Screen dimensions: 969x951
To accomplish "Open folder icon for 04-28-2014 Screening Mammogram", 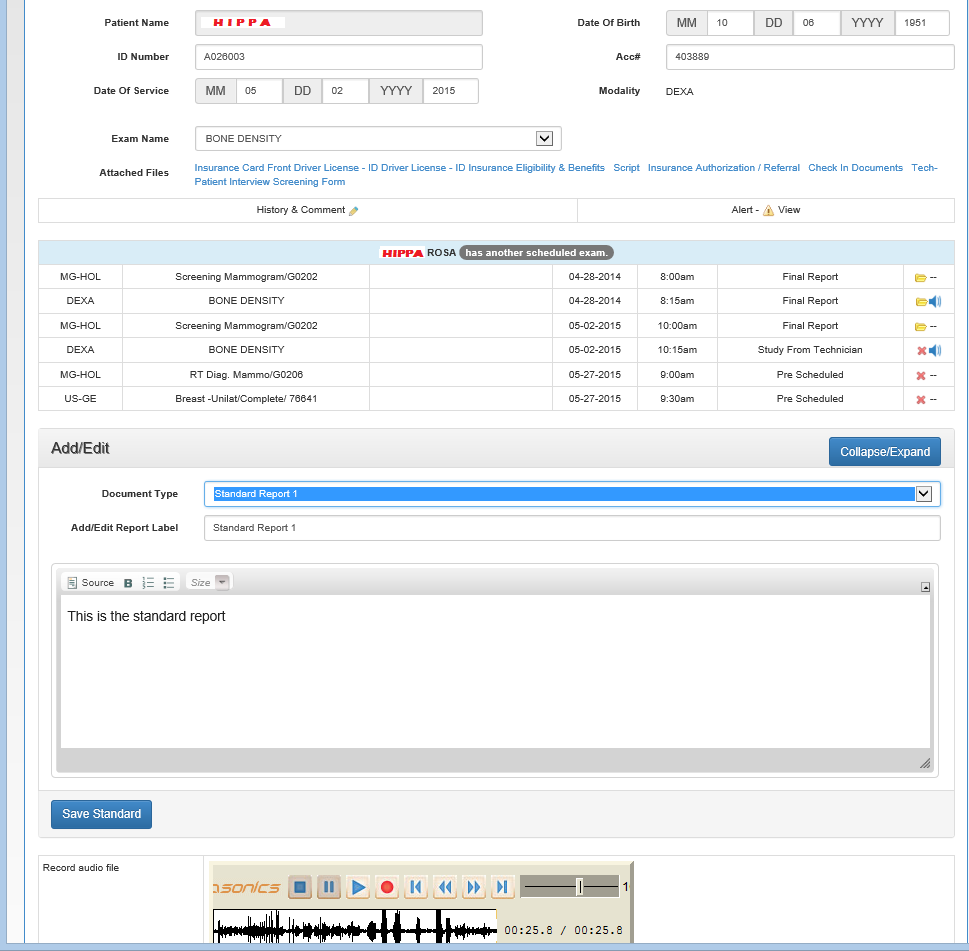I will [920, 277].
